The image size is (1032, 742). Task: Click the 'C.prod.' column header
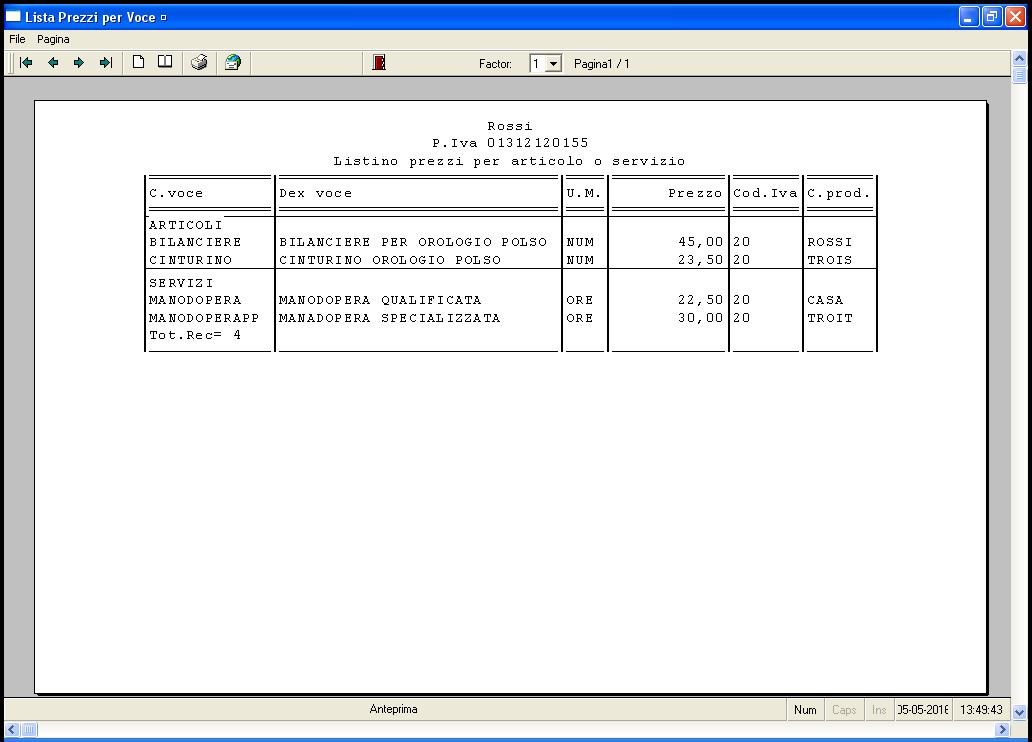point(838,193)
